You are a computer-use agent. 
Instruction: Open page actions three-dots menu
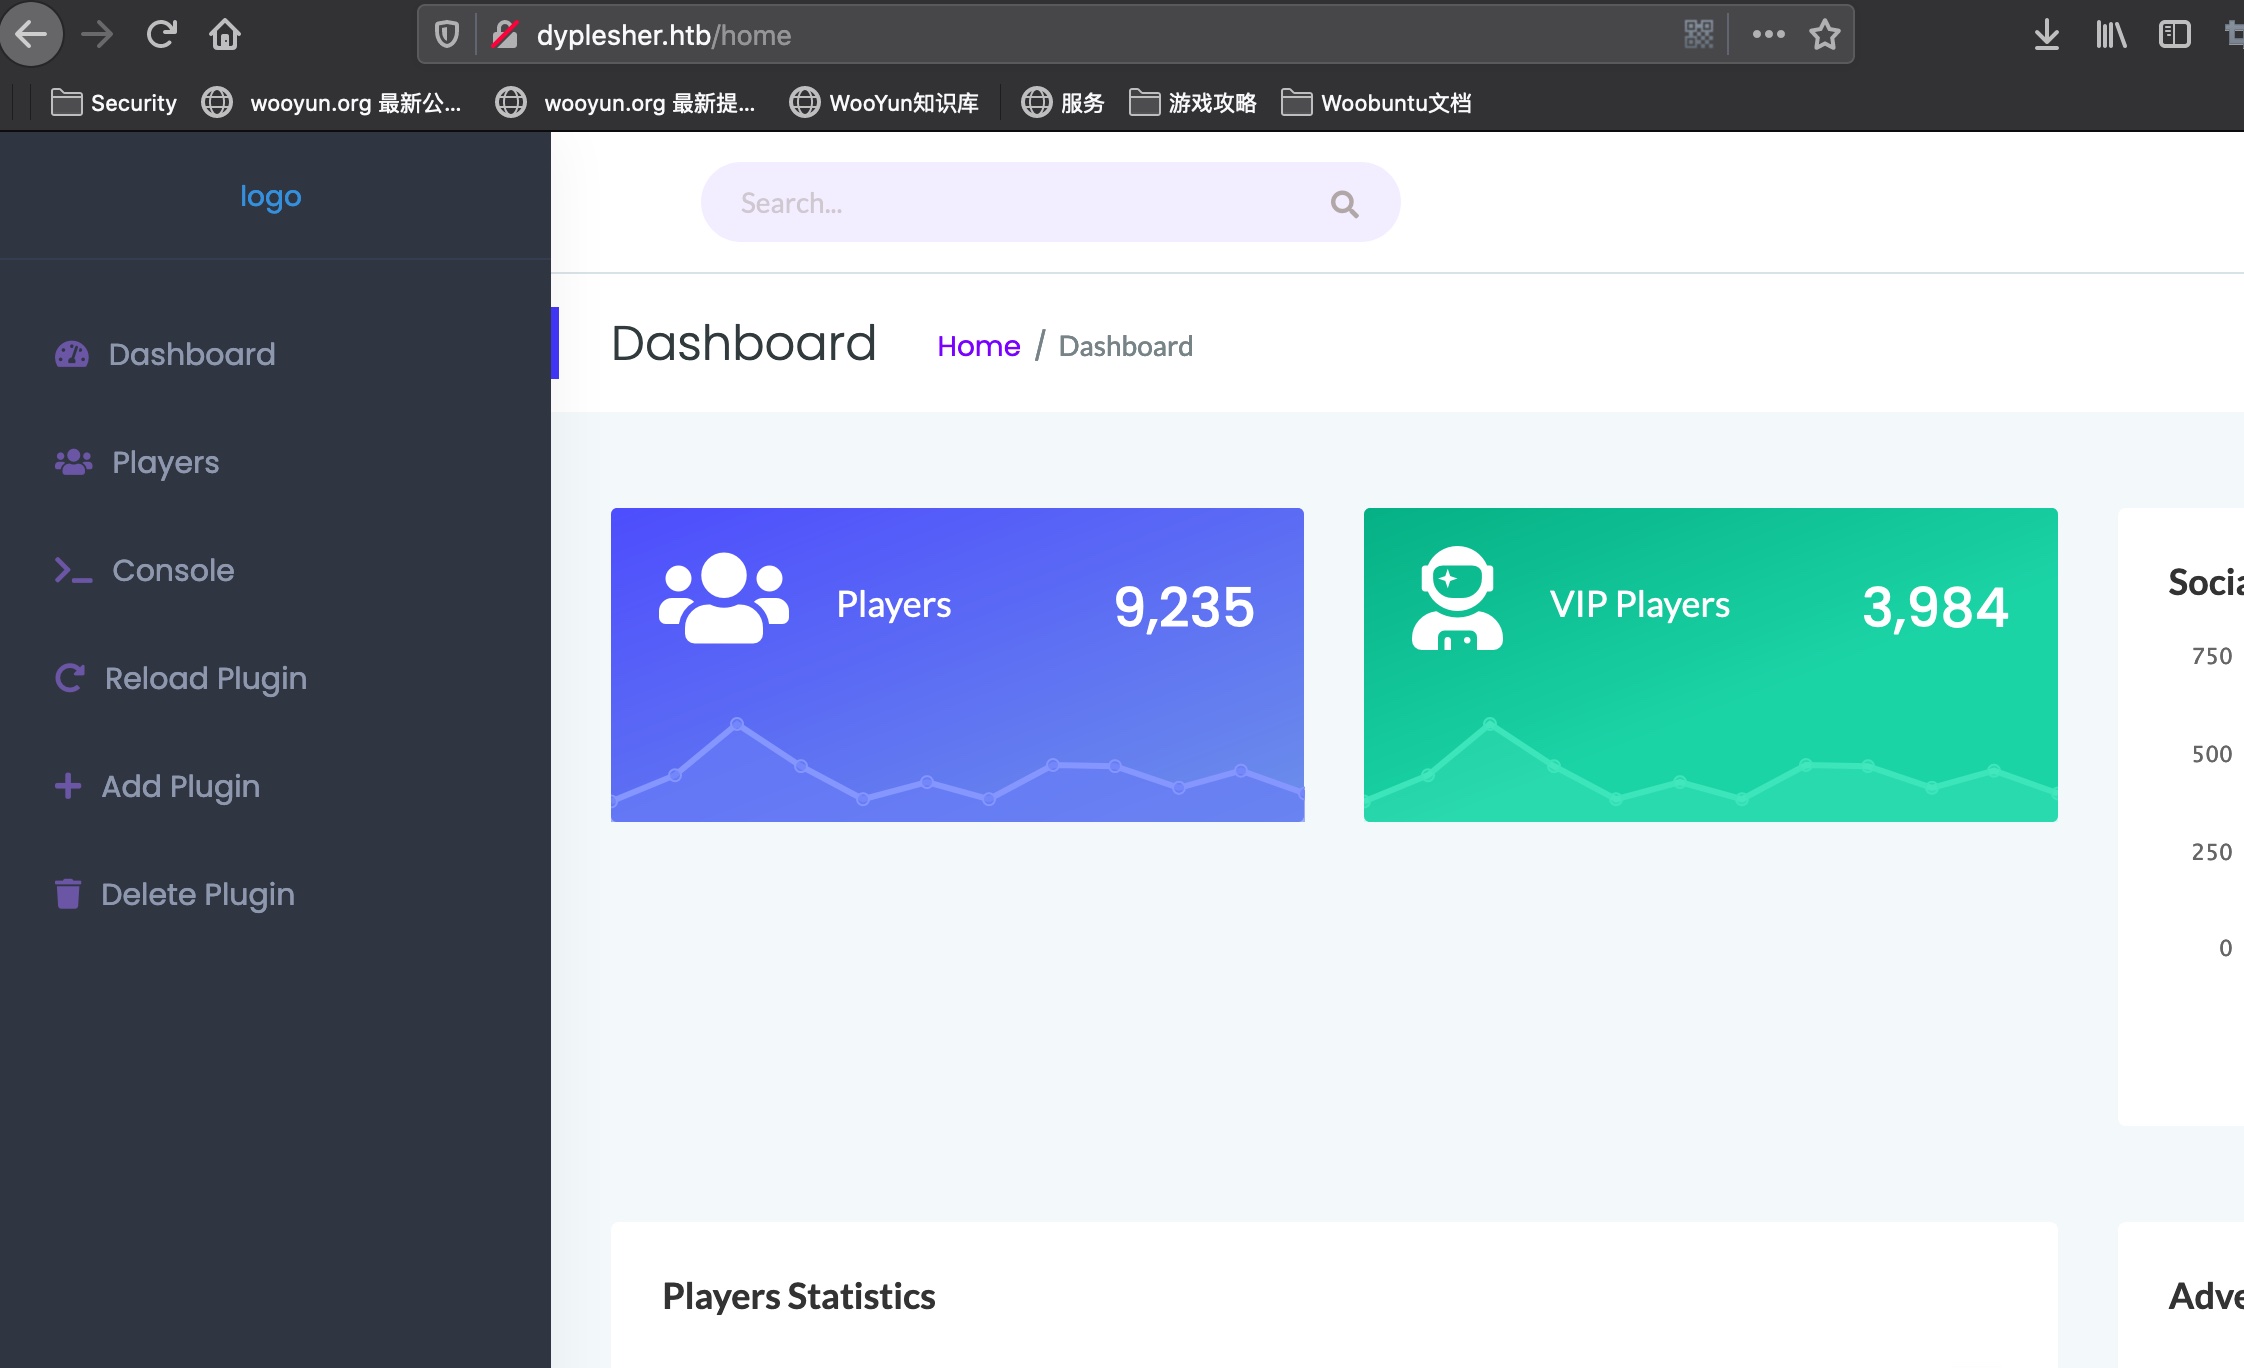(x=1768, y=35)
